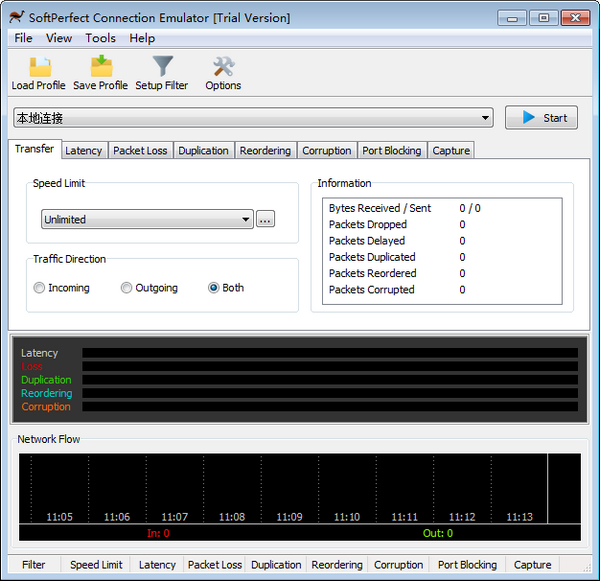Maximize the Connection Emulator window

[543, 18]
